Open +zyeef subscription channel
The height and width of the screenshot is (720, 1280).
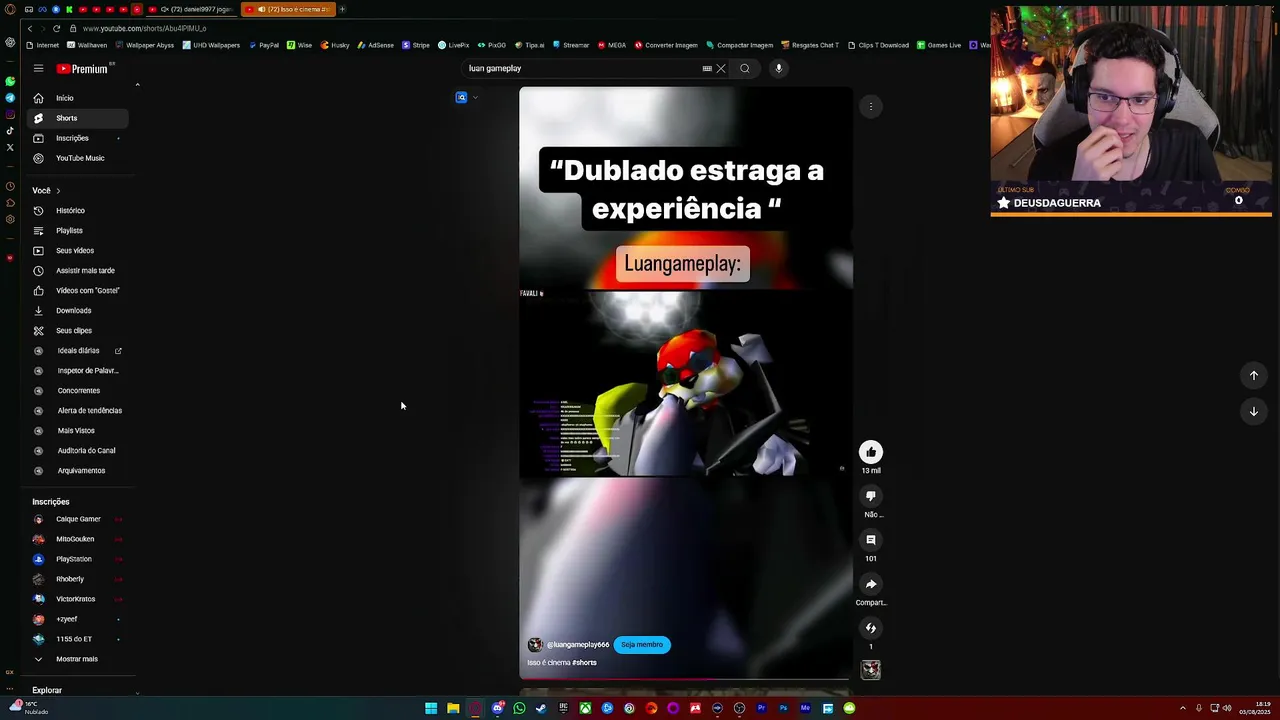click(x=78, y=619)
